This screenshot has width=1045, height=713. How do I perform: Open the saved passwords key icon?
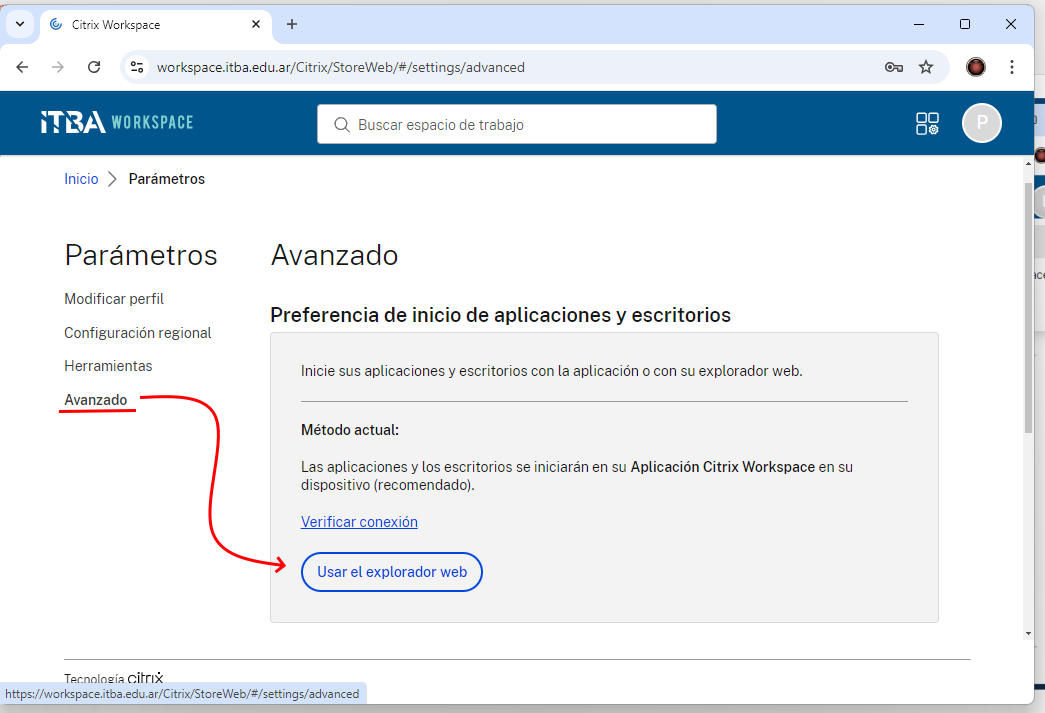point(893,67)
